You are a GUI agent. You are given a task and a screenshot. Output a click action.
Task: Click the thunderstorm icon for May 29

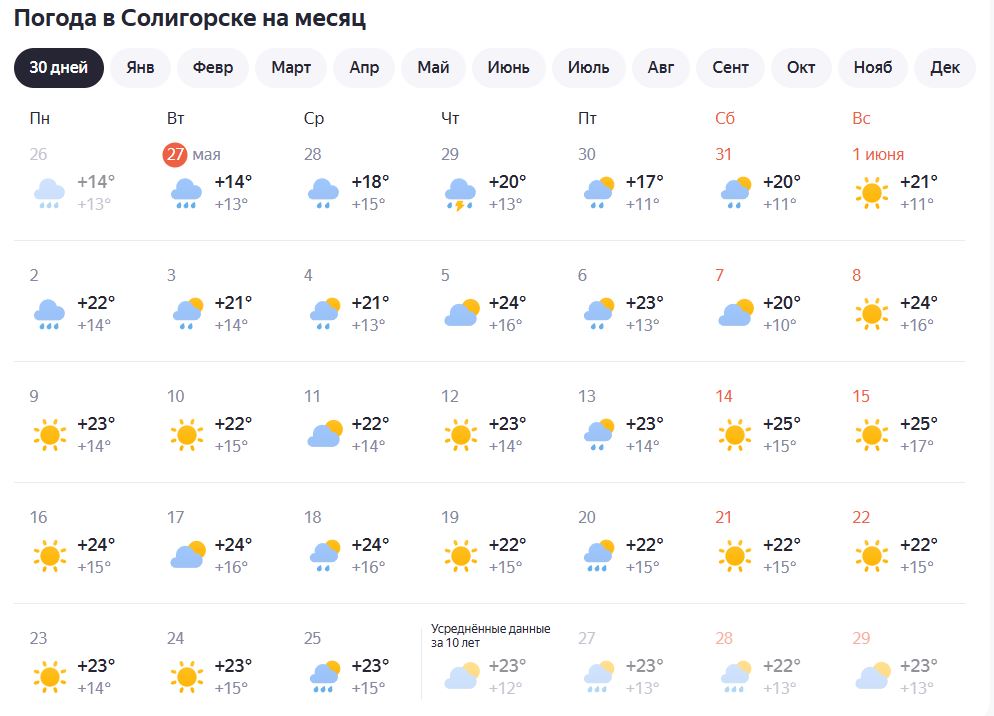click(460, 193)
